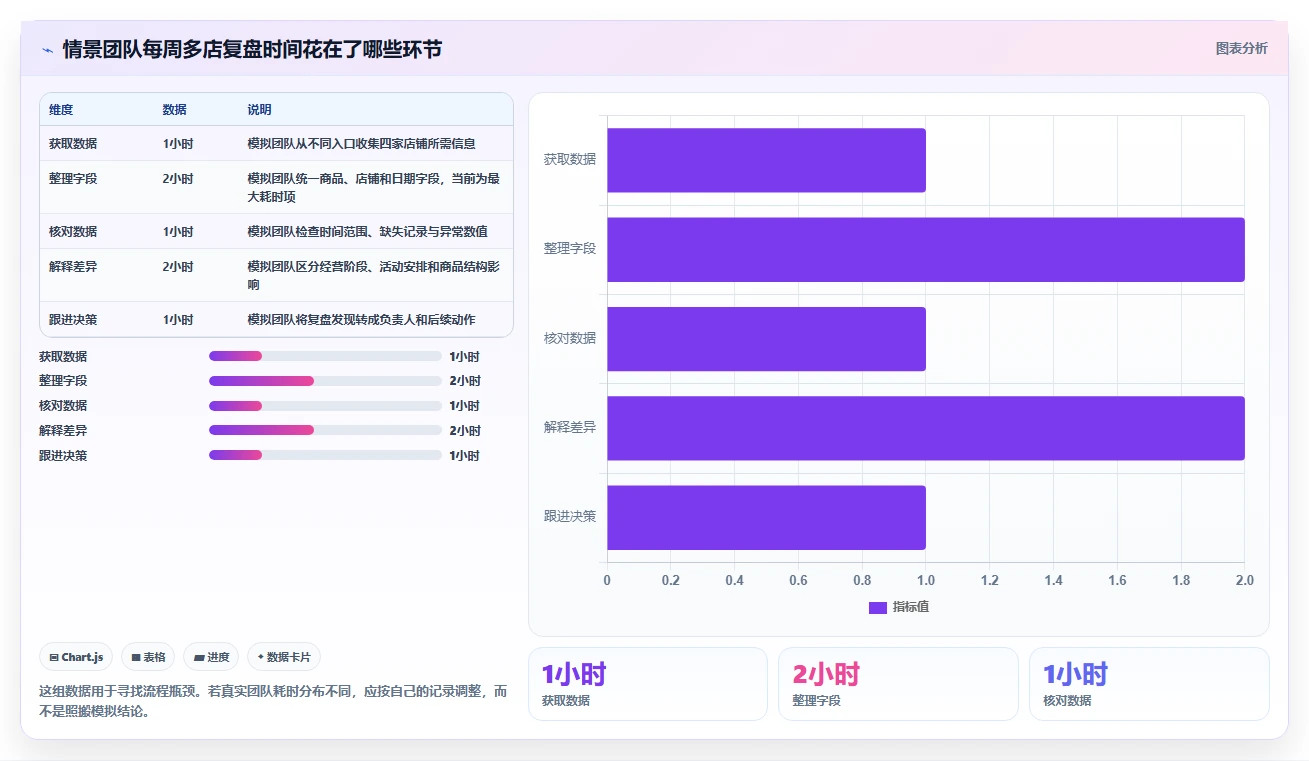Click the 解释差异 bar in the chart
1309x761 pixels.
pos(926,428)
